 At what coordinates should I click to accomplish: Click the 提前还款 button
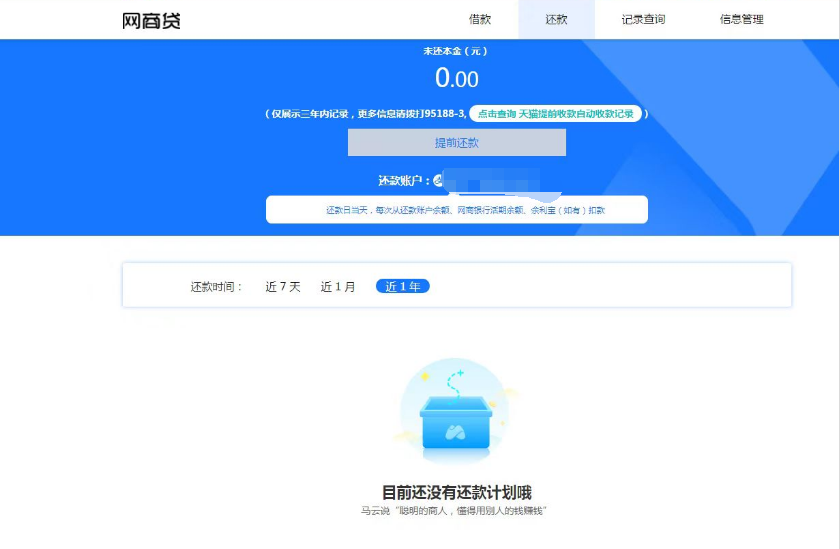point(456,142)
